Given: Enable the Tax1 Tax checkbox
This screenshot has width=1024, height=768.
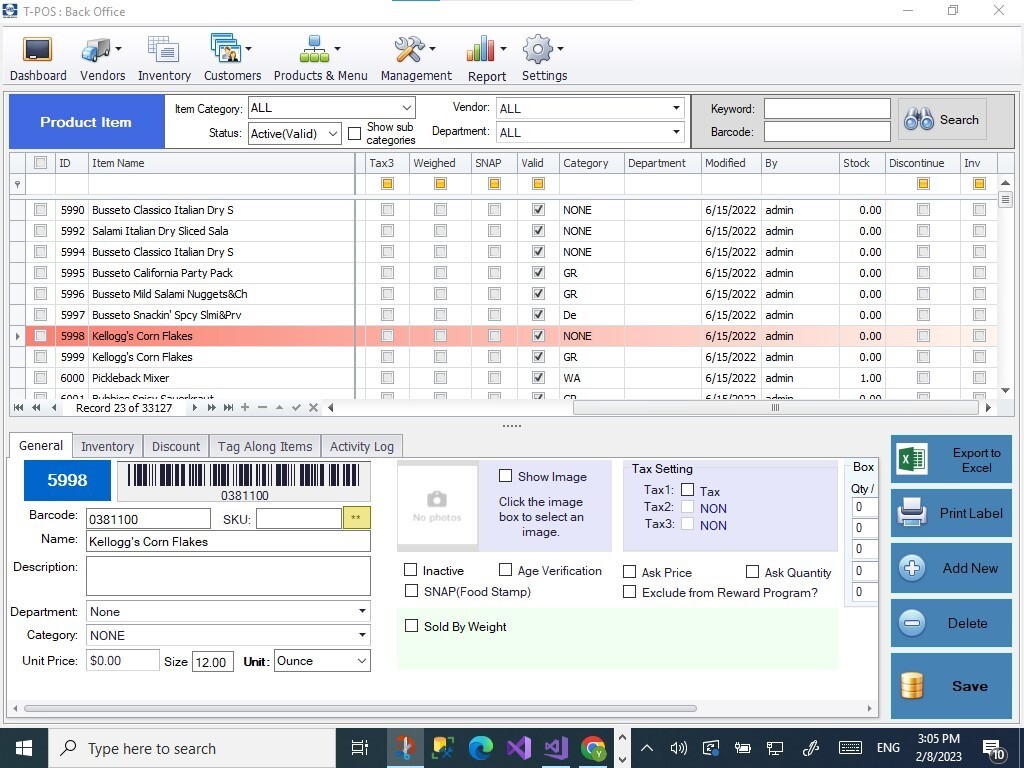Looking at the screenshot, I should tap(687, 490).
